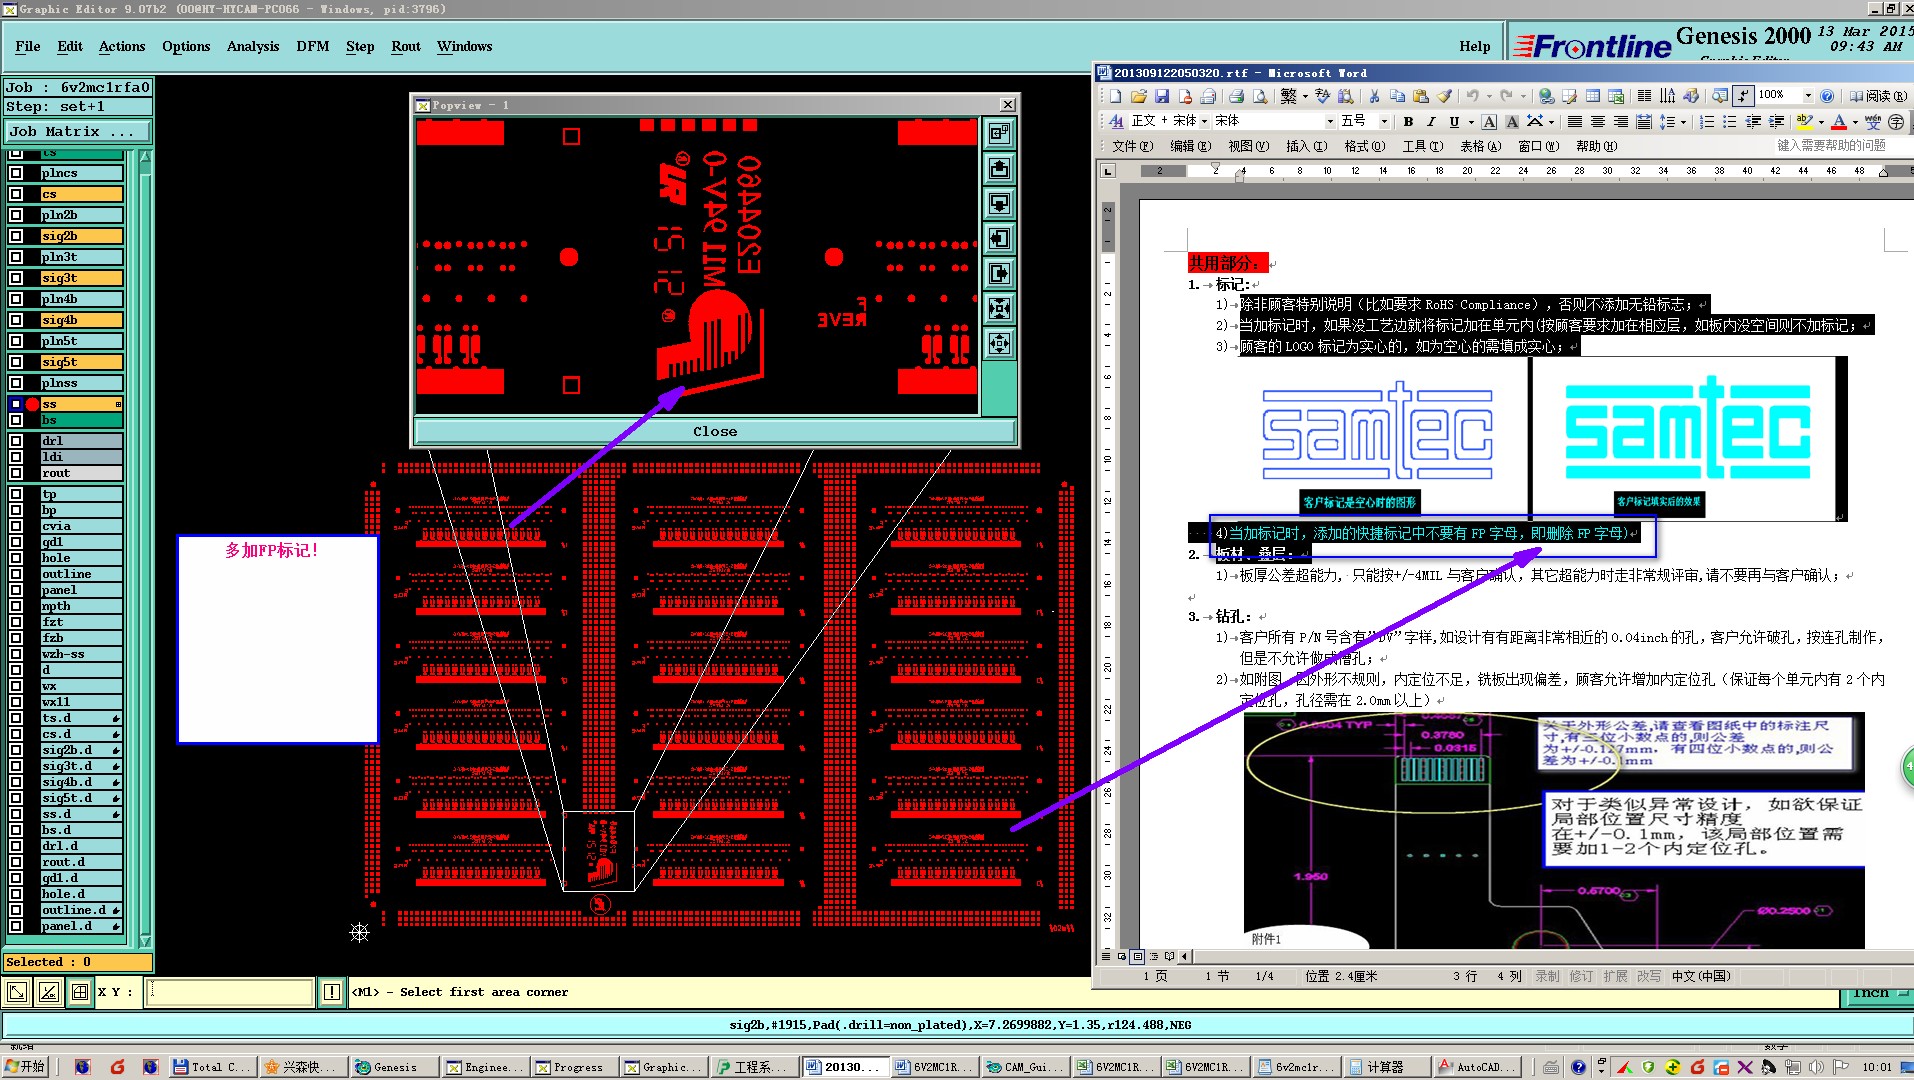The height and width of the screenshot is (1080, 1914).
Task: Click the Close button in Popview window
Action: coord(715,432)
